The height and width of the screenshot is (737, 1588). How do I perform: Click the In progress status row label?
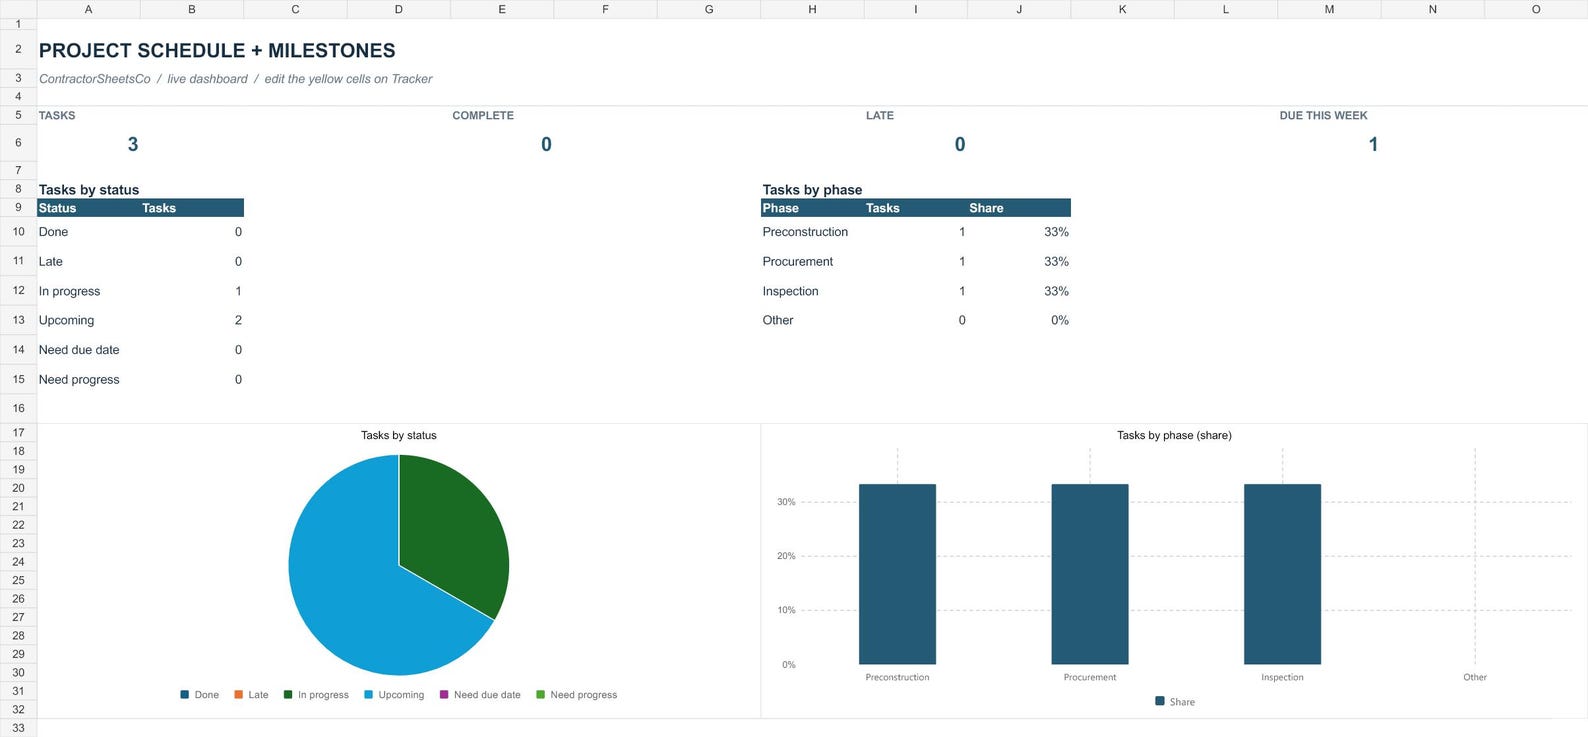(x=70, y=291)
